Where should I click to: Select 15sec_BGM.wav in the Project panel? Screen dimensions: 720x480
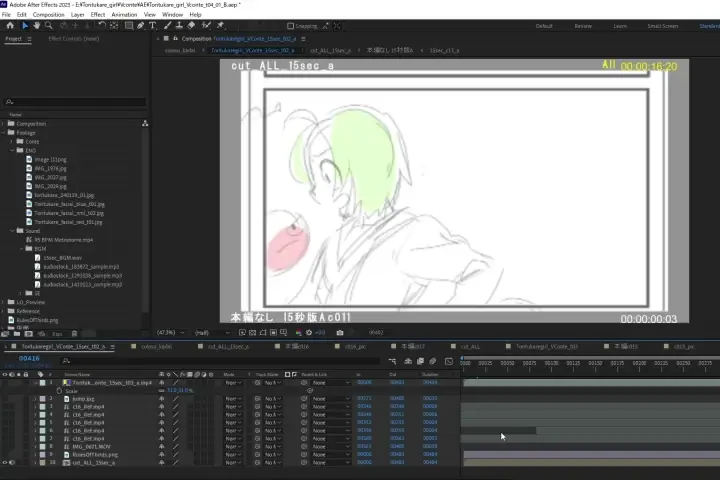click(62, 258)
